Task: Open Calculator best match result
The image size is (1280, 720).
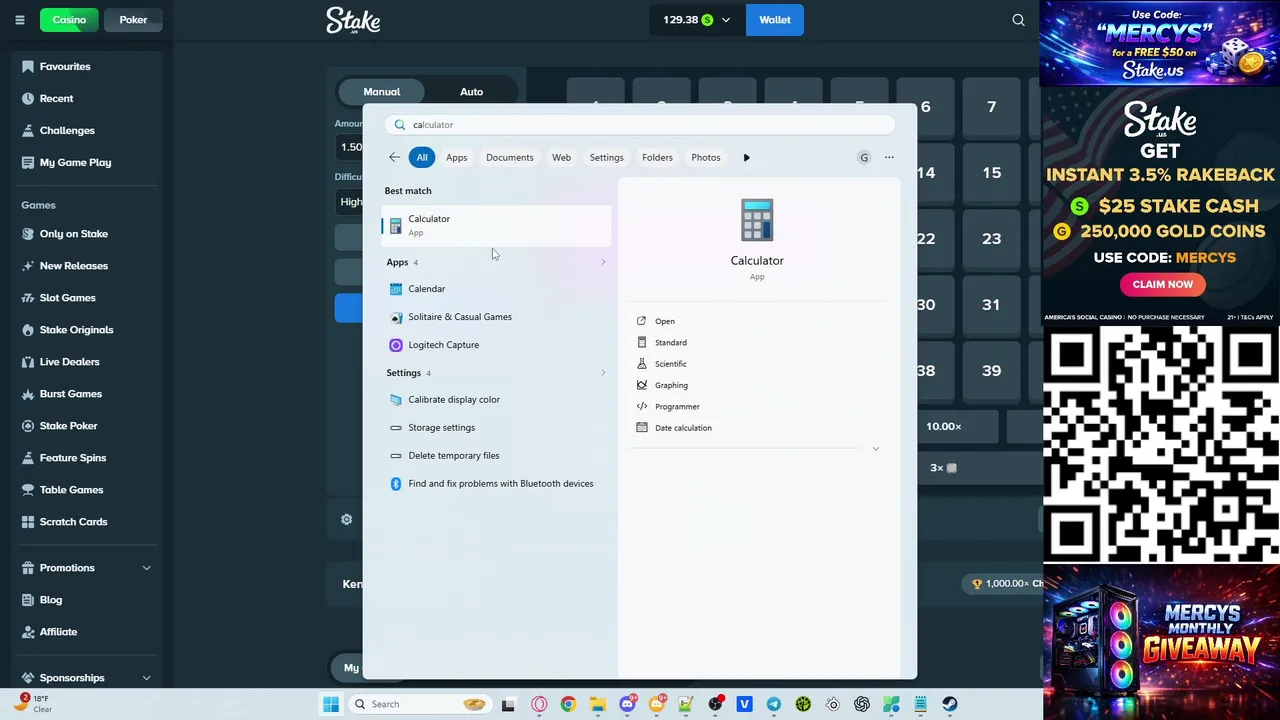Action: pos(496,225)
